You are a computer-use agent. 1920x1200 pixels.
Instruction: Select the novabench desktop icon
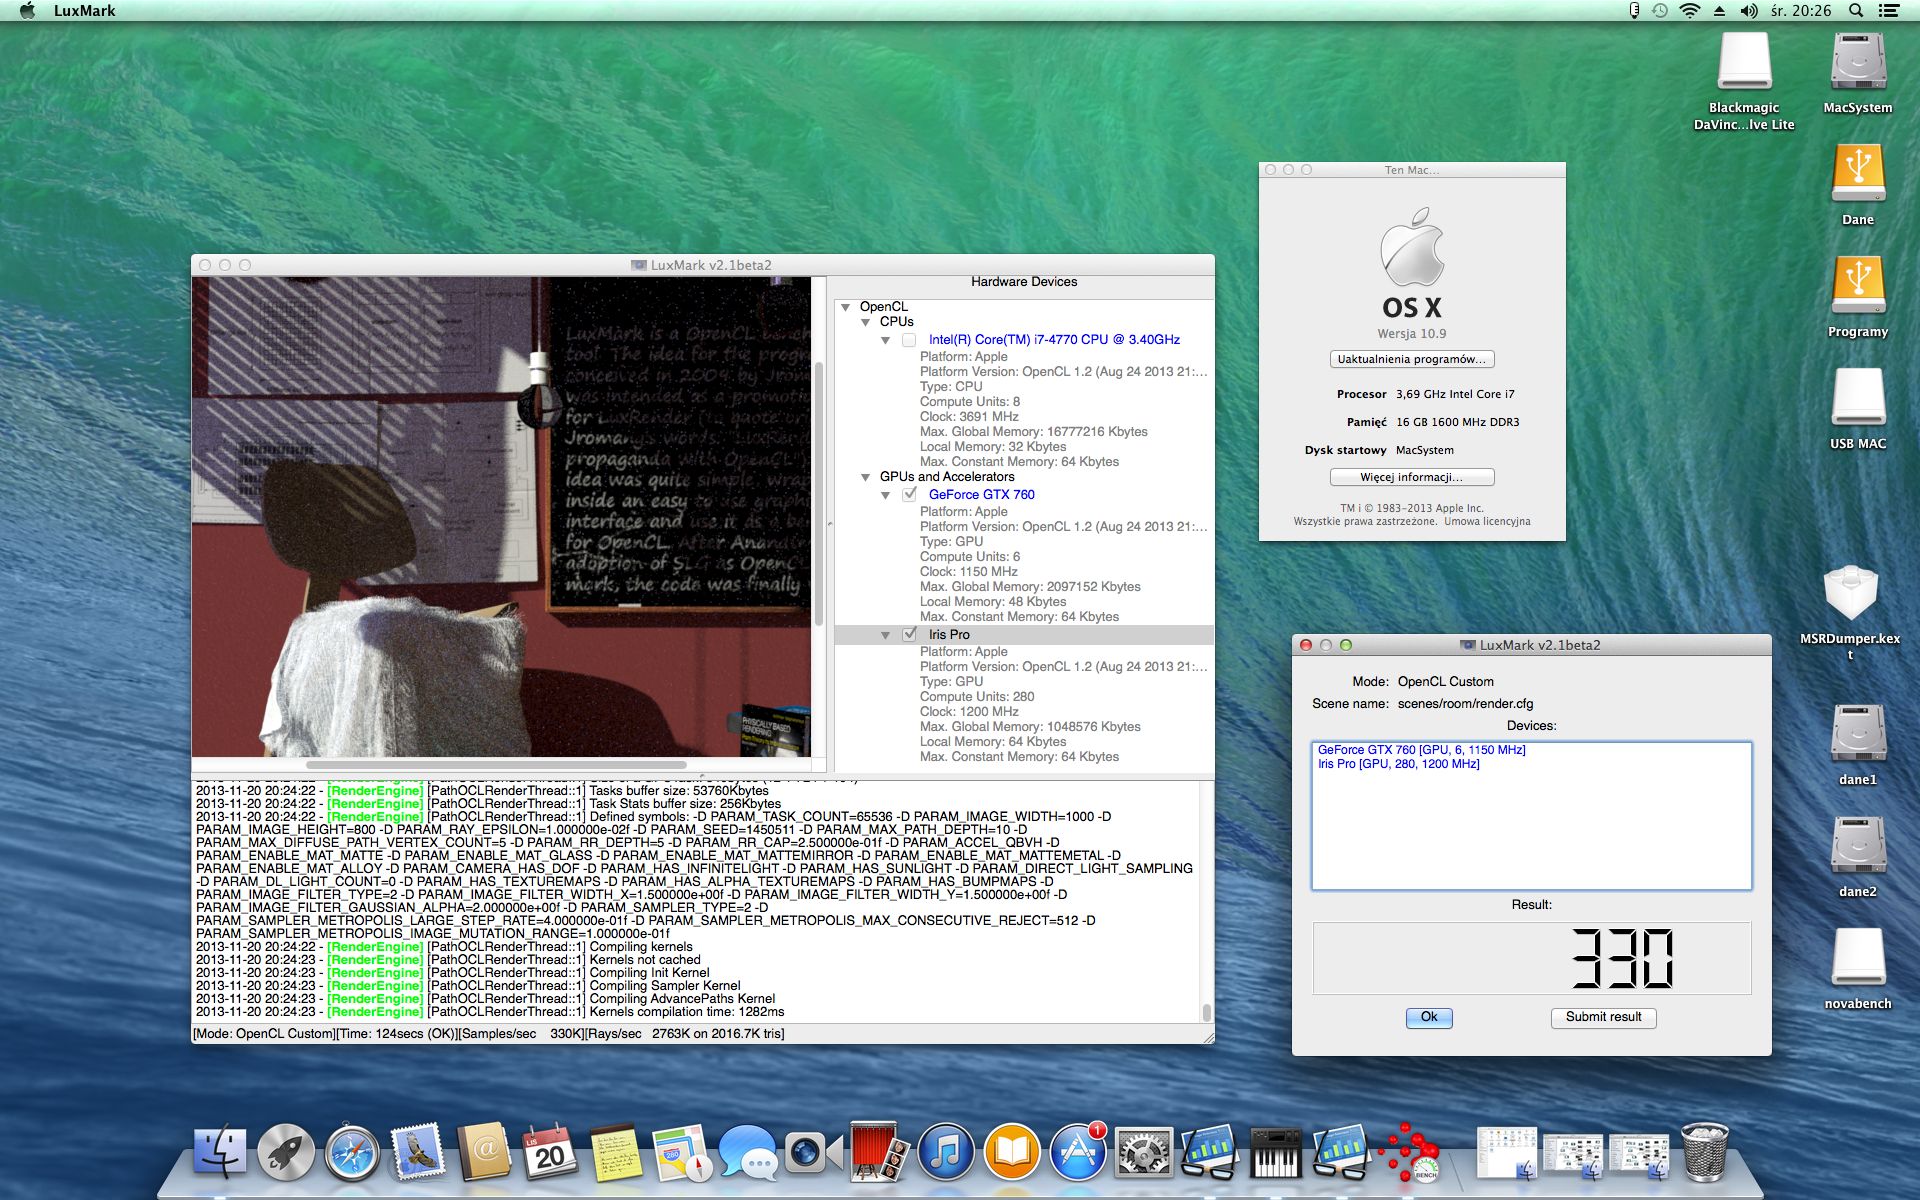click(x=1858, y=969)
